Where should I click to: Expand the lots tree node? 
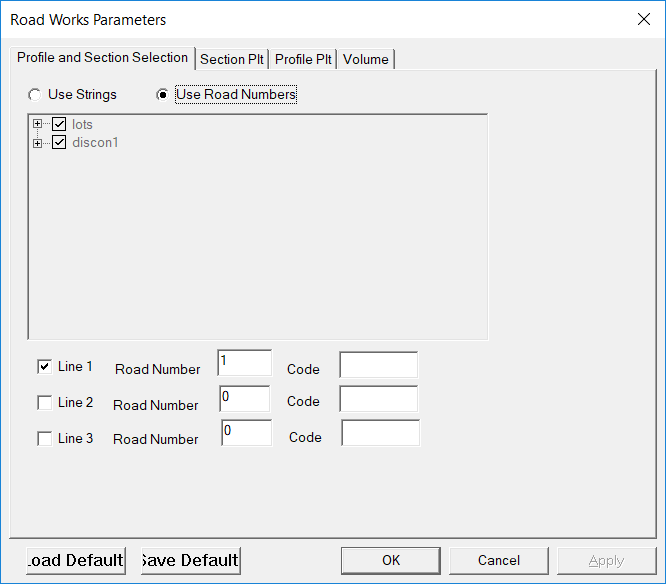click(x=38, y=125)
